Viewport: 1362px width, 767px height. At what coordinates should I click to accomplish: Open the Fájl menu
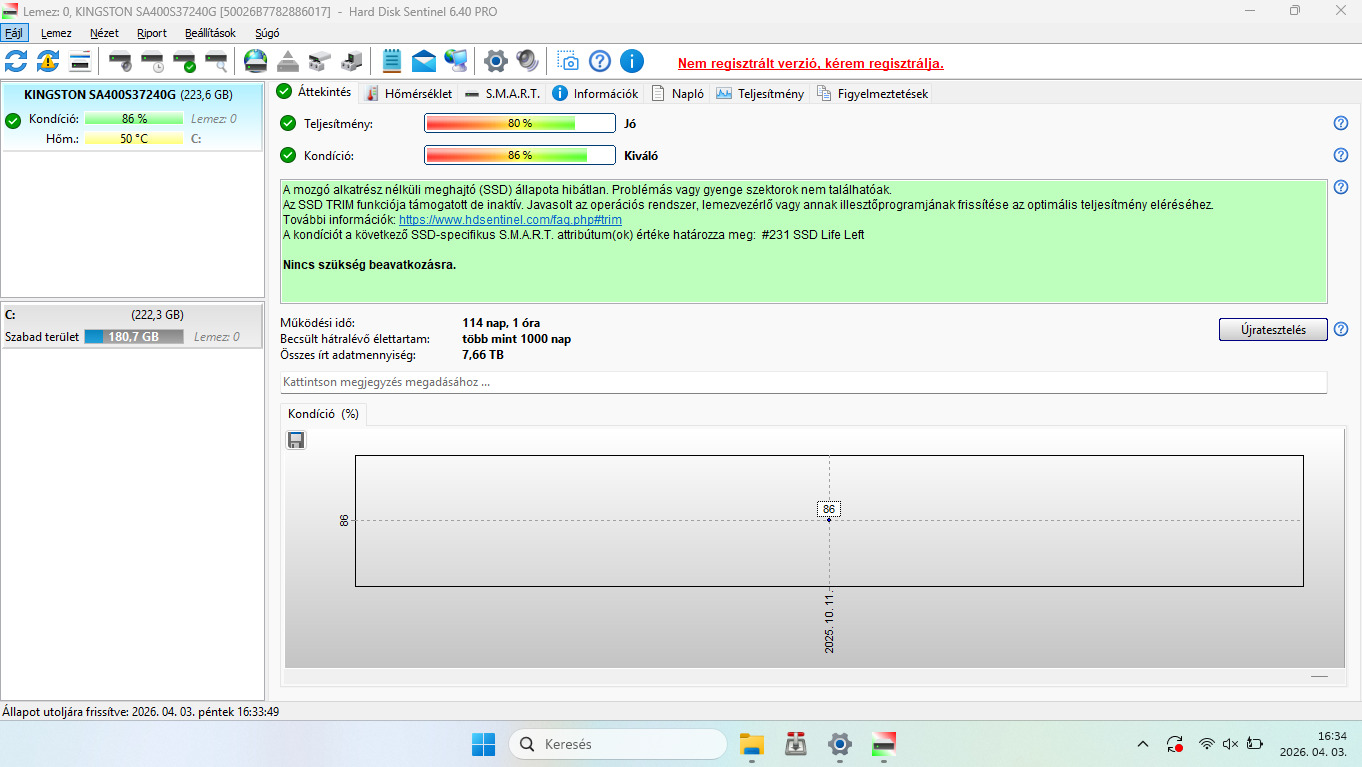click(14, 33)
